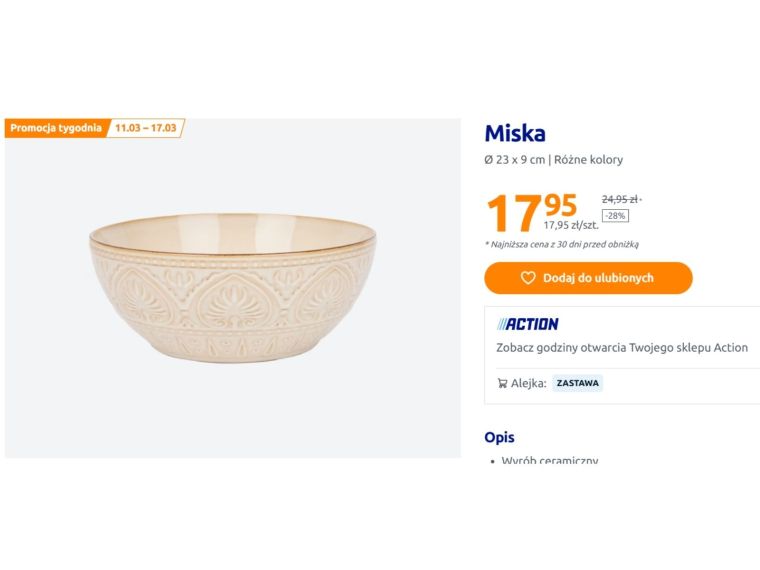Click the 11.03 – 17.03 date badge
This screenshot has width=760, height=570.
146,128
